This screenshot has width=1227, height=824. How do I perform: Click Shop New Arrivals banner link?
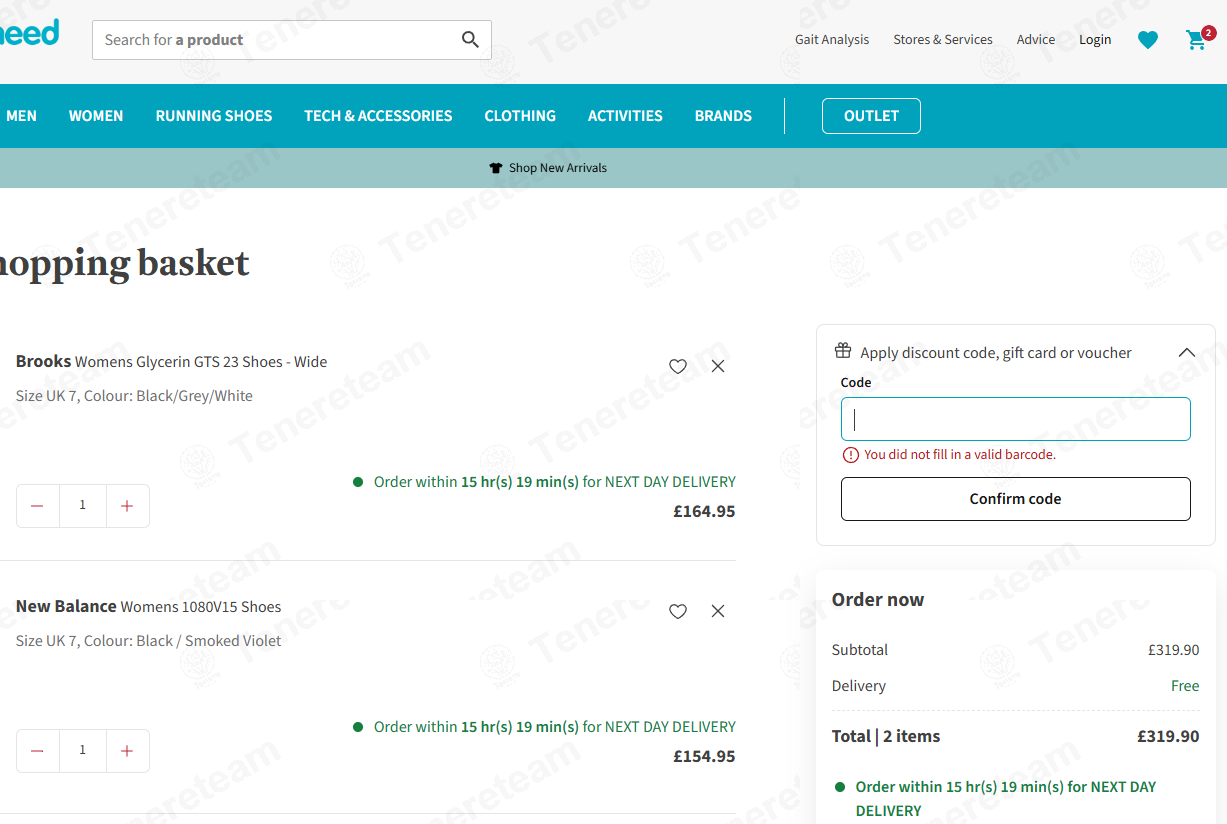pos(558,168)
